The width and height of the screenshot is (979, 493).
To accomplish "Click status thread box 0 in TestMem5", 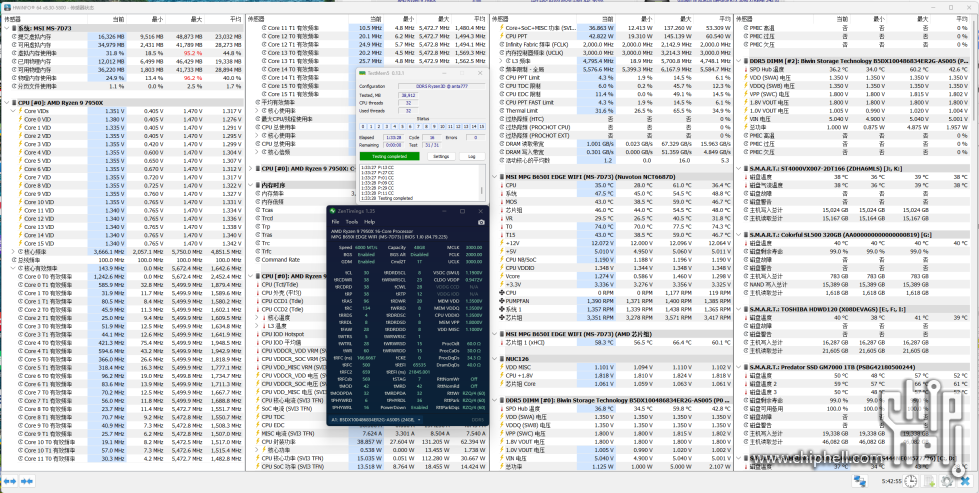I will (x=362, y=127).
